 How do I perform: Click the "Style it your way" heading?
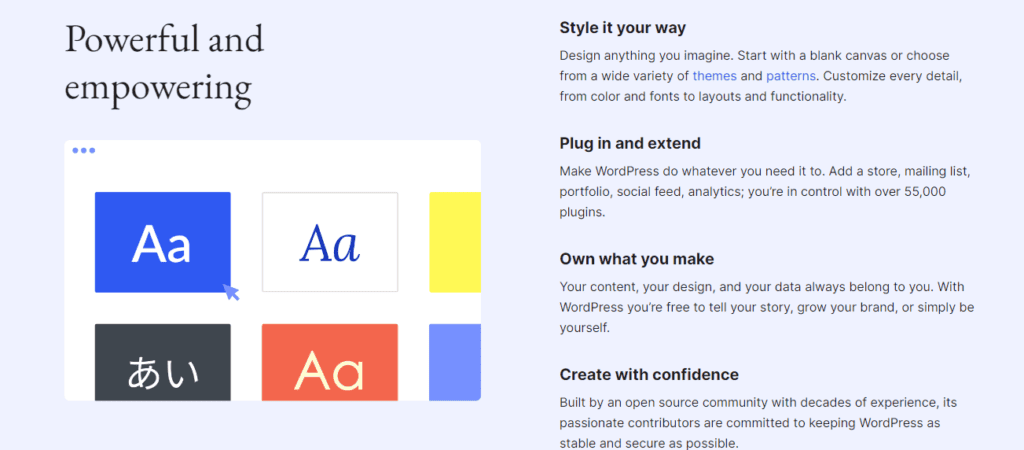(623, 27)
